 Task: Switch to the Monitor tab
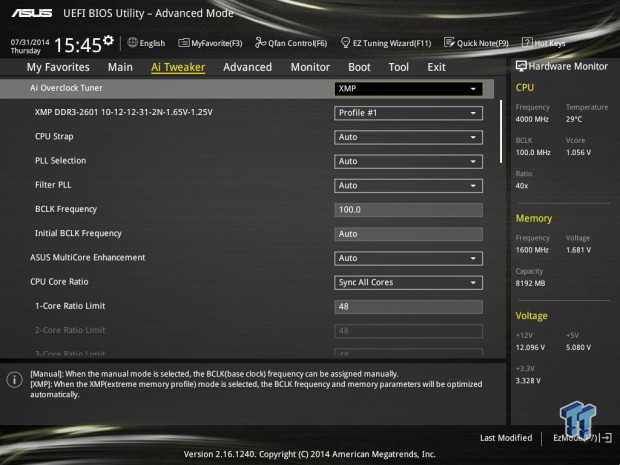tap(310, 67)
